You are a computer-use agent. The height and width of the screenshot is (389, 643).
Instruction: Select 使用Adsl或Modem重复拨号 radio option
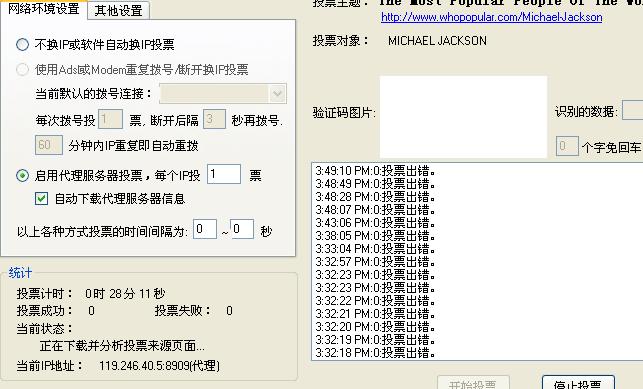(x=23, y=69)
